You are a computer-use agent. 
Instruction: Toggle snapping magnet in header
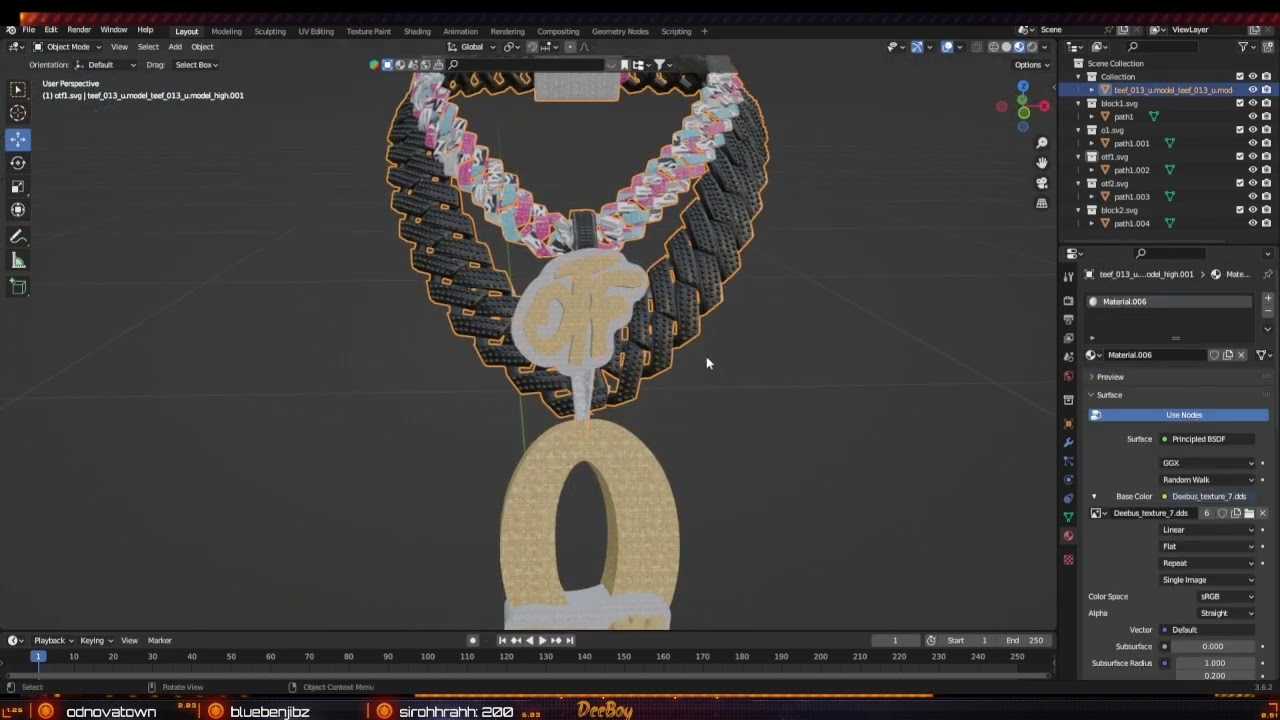pos(532,47)
